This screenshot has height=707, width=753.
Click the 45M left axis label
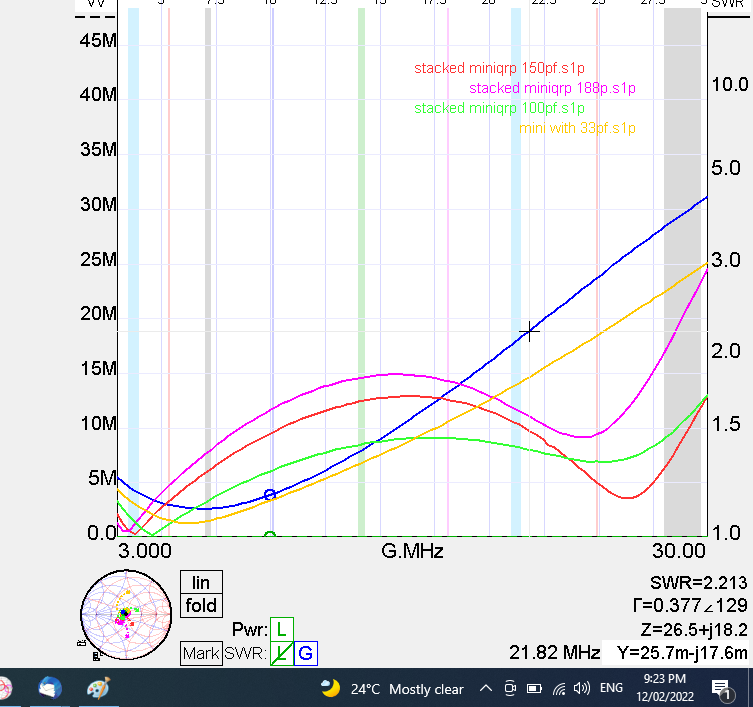click(x=98, y=40)
